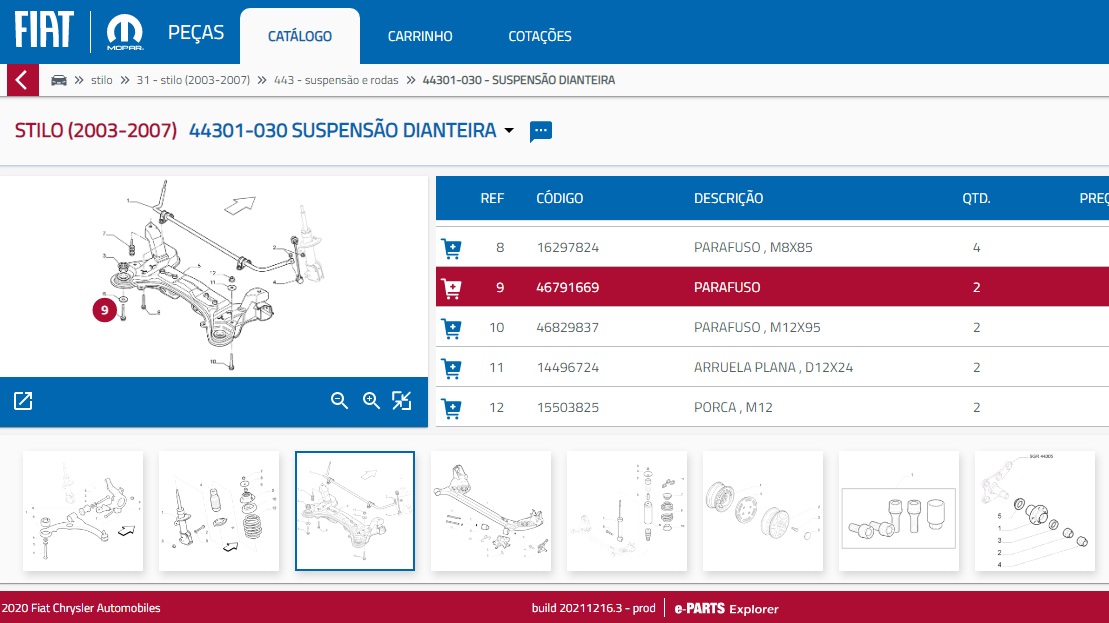Click the back arrow button in breadcrumb

coord(22,80)
